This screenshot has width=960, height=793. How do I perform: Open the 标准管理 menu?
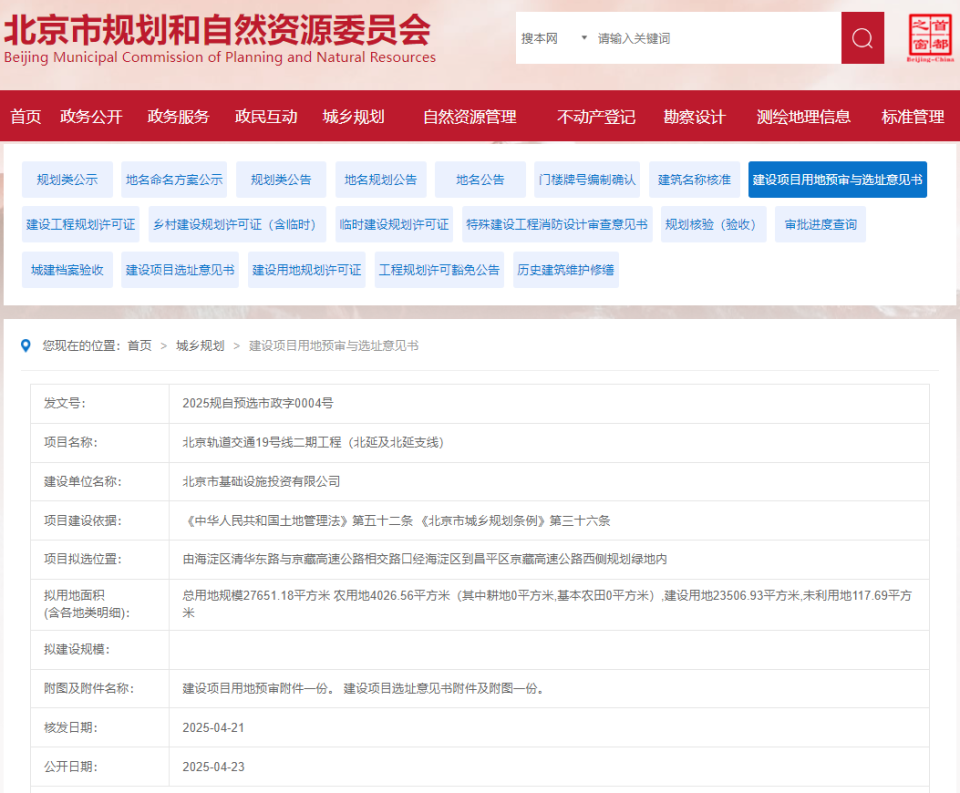click(912, 116)
